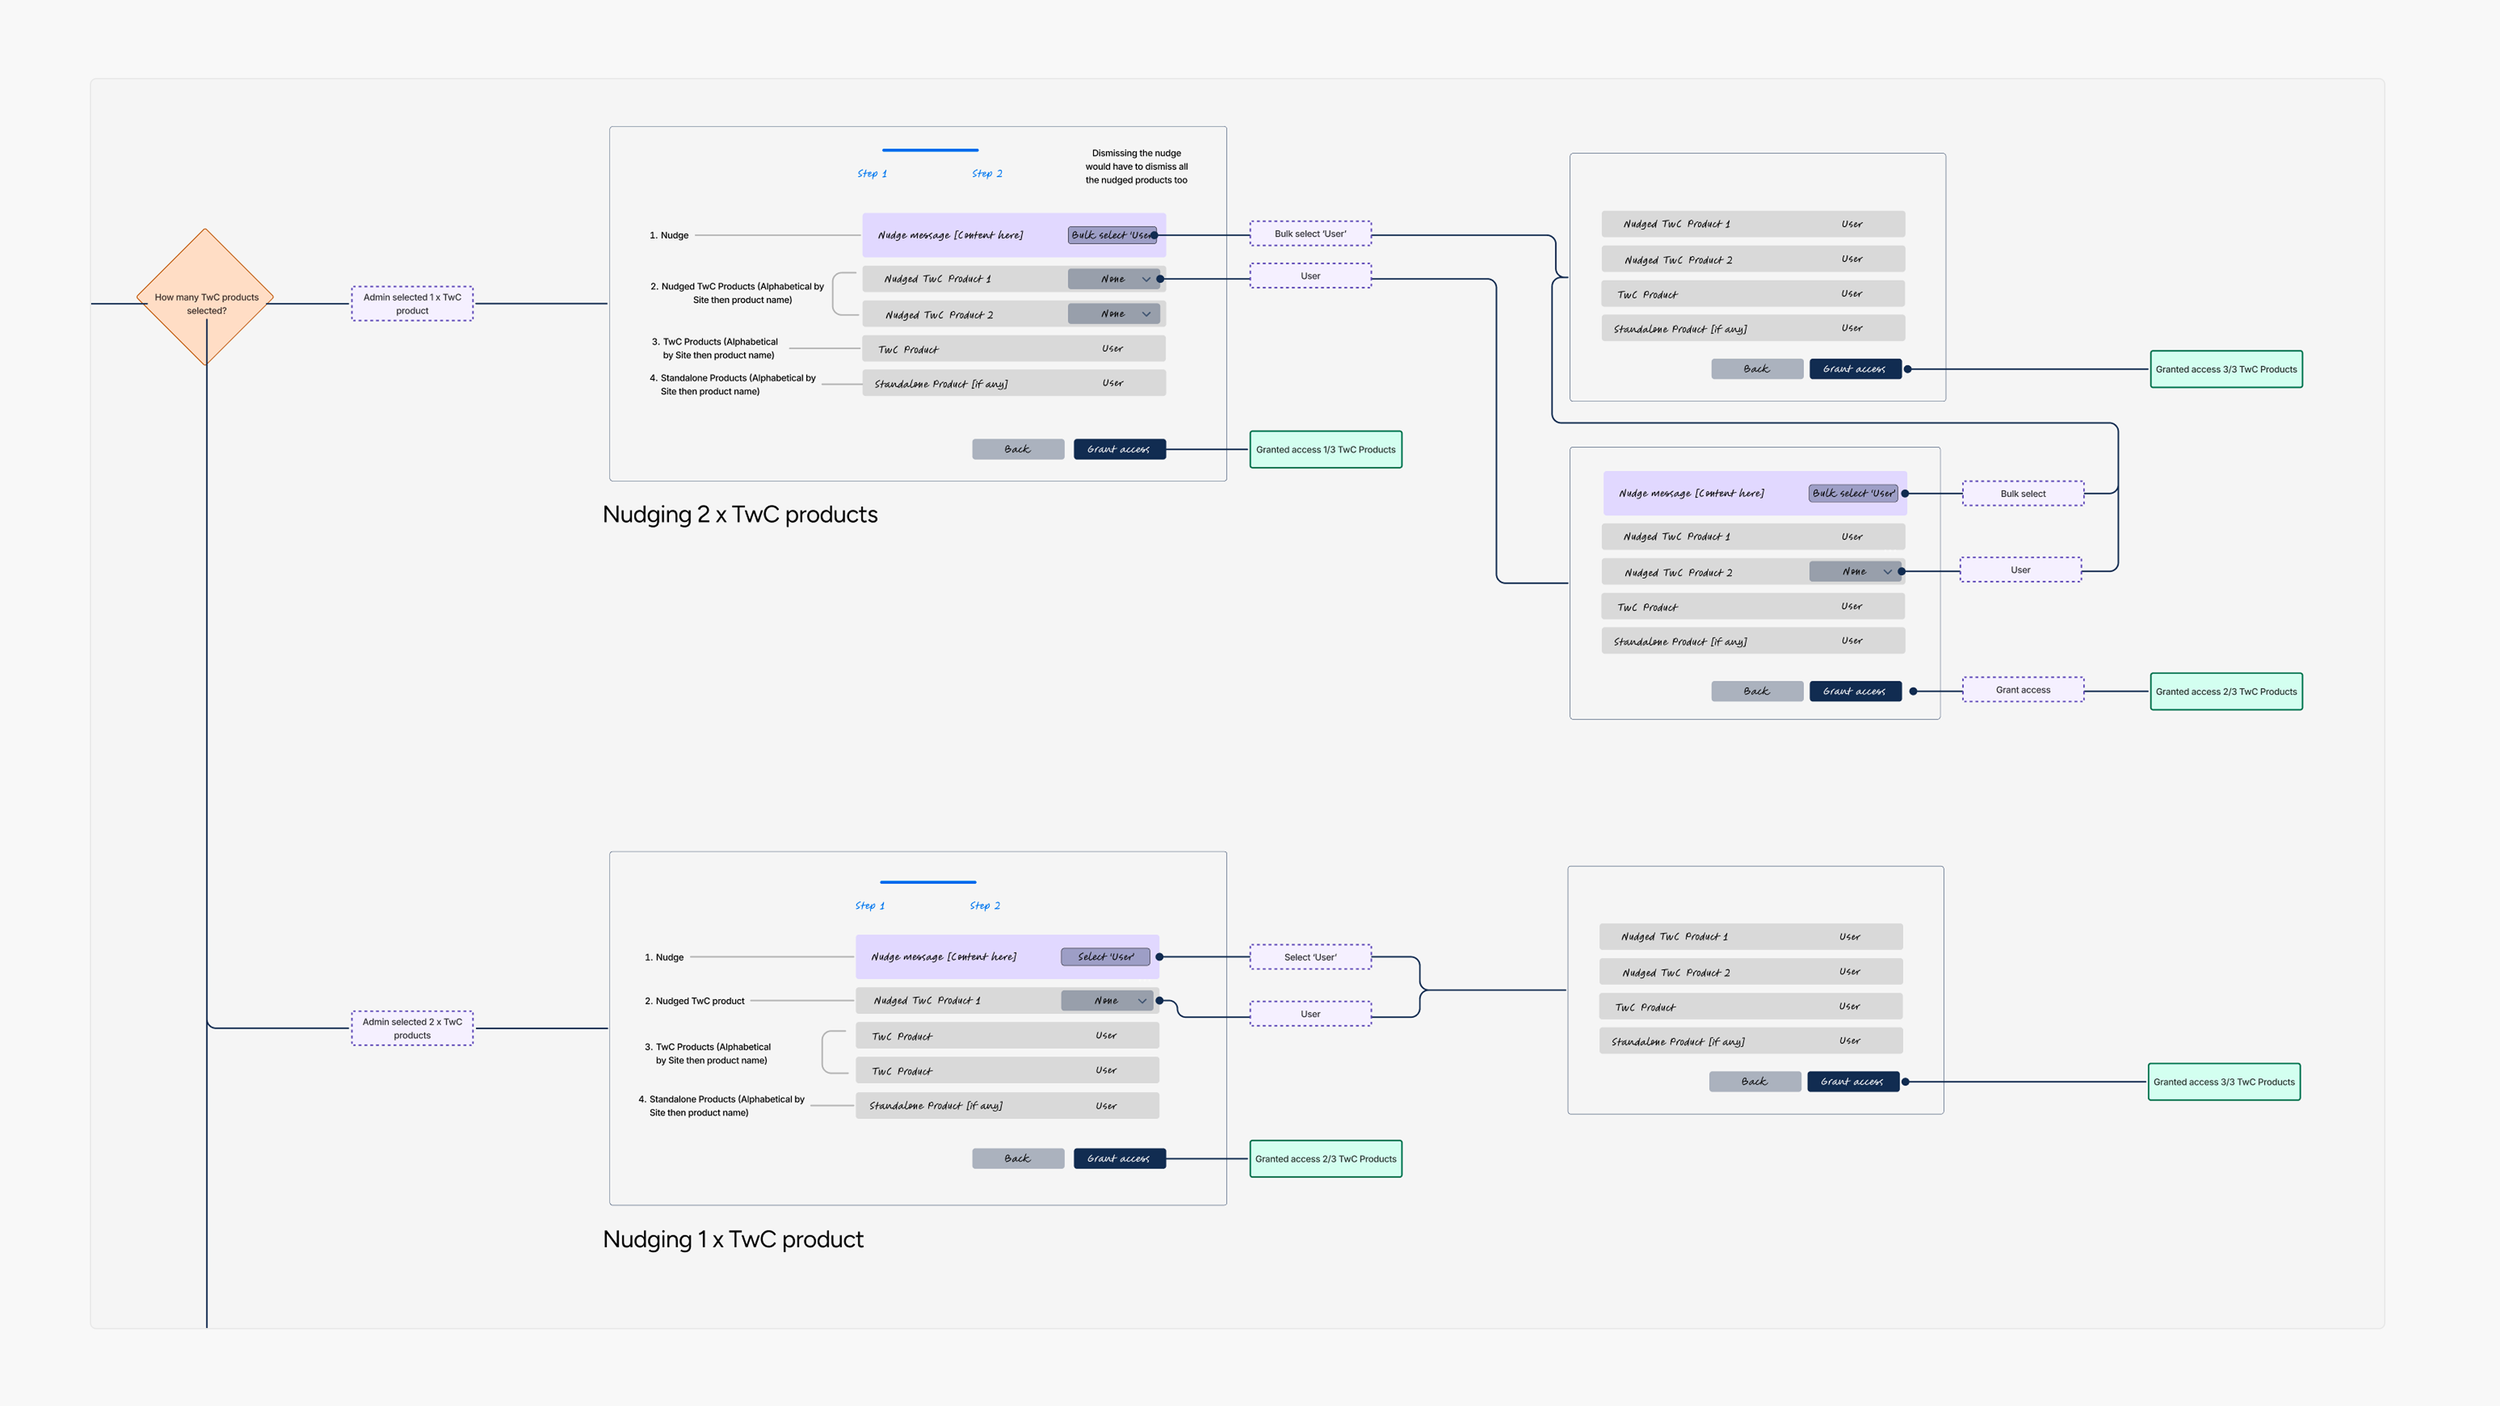Expand None dropdown chevron in 'Nudging 1 x TwC product' wireframe
This screenshot has height=1406, width=2500.
click(1141, 1001)
